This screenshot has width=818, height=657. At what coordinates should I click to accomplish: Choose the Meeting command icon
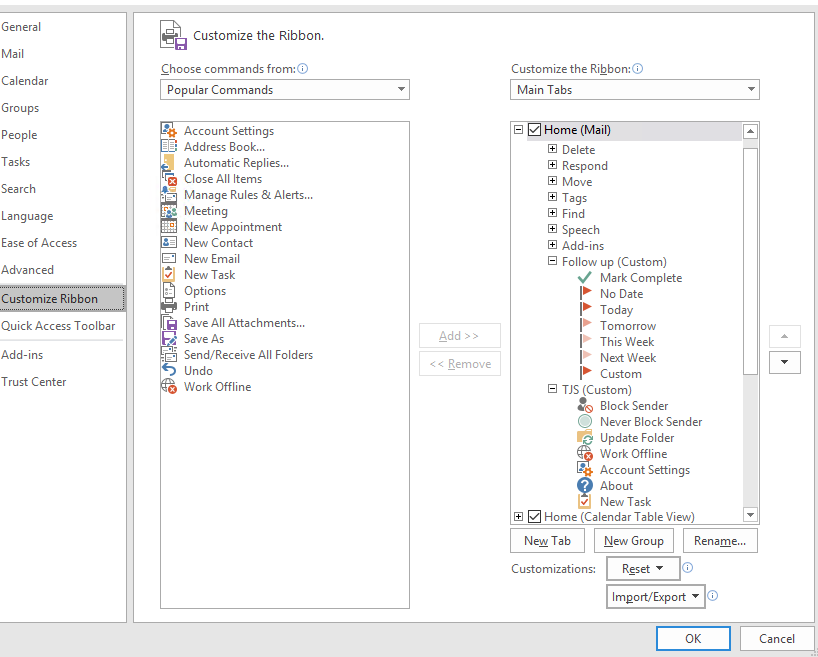169,211
